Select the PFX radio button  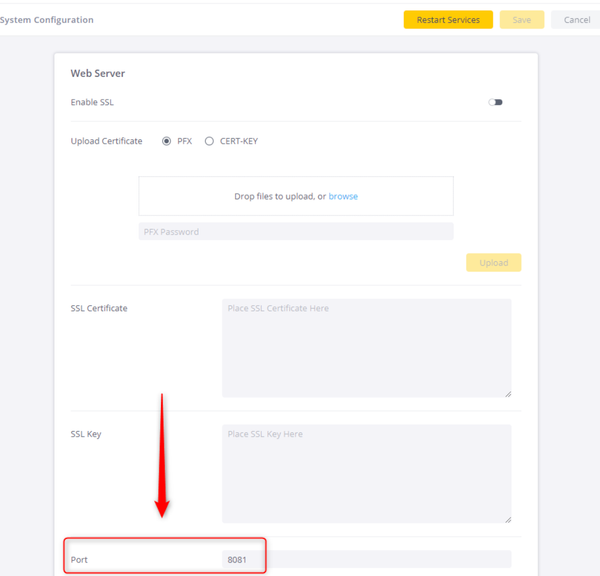(x=166, y=141)
